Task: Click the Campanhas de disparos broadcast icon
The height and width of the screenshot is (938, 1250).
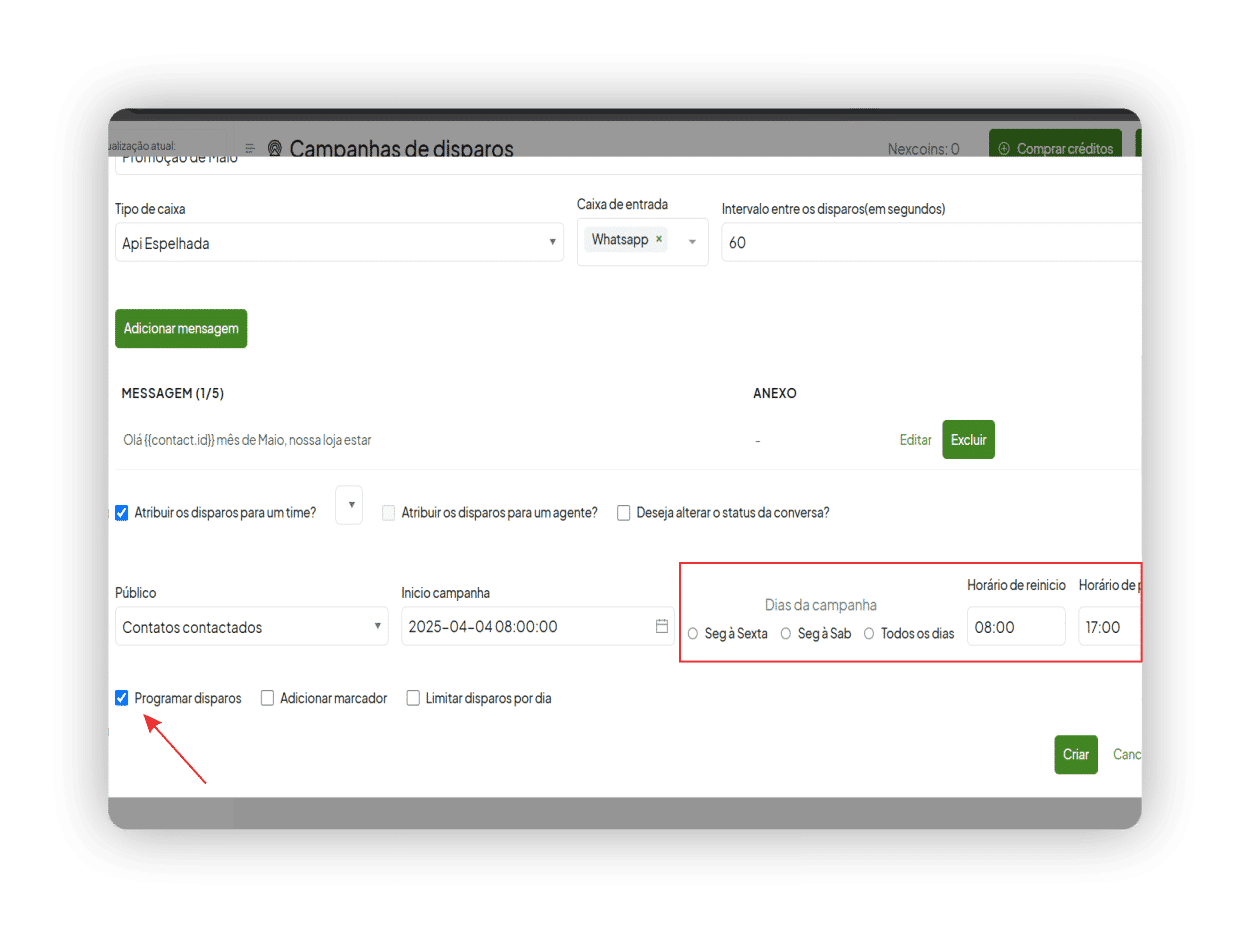Action: (276, 148)
